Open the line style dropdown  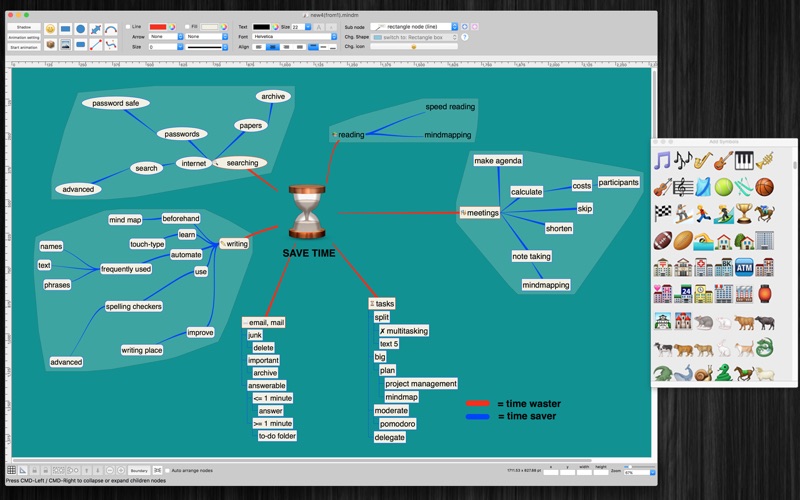[x=207, y=47]
